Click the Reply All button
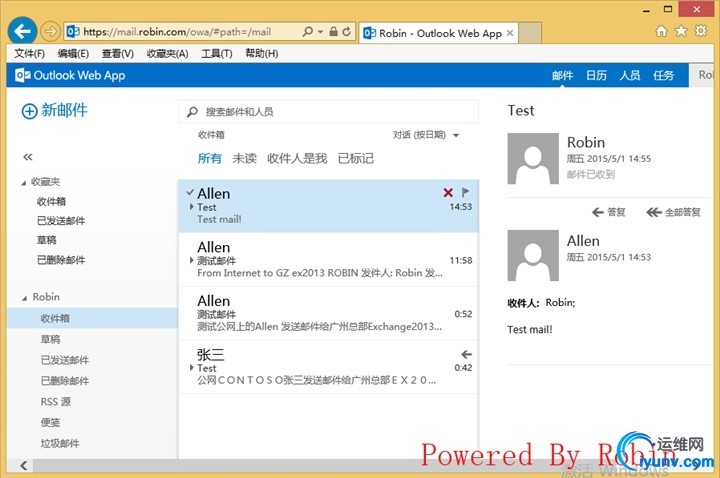This screenshot has height=478, width=720. [x=673, y=212]
